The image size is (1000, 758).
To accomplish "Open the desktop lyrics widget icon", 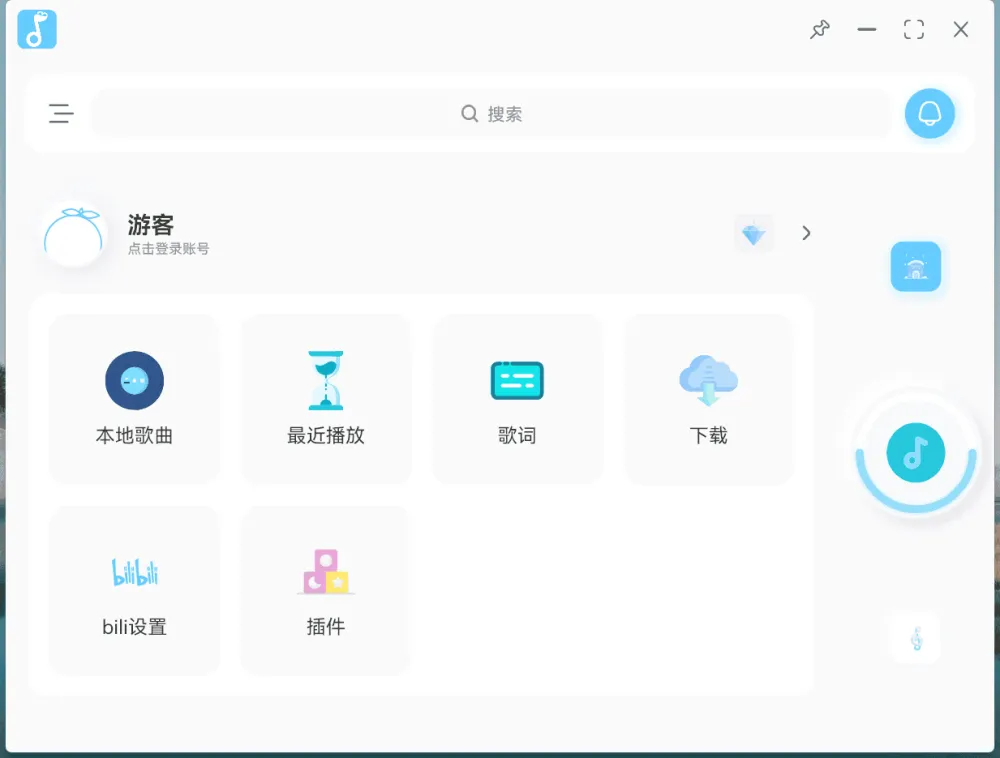I will coord(915,267).
